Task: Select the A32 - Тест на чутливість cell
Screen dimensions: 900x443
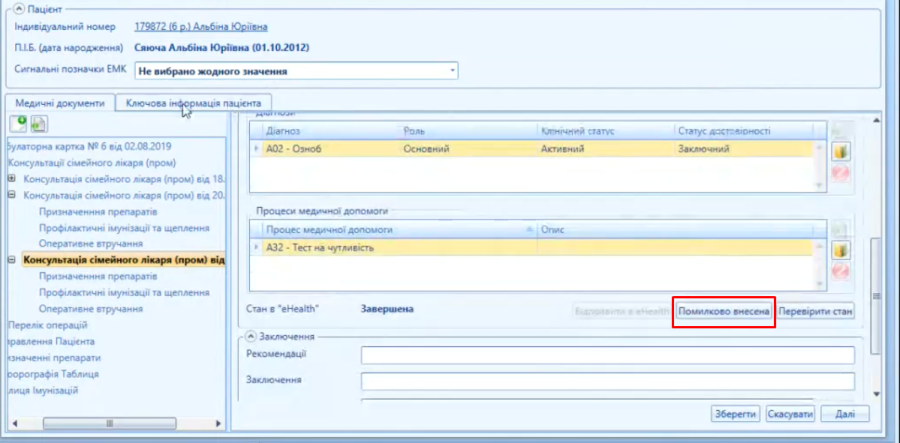Action: [399, 248]
